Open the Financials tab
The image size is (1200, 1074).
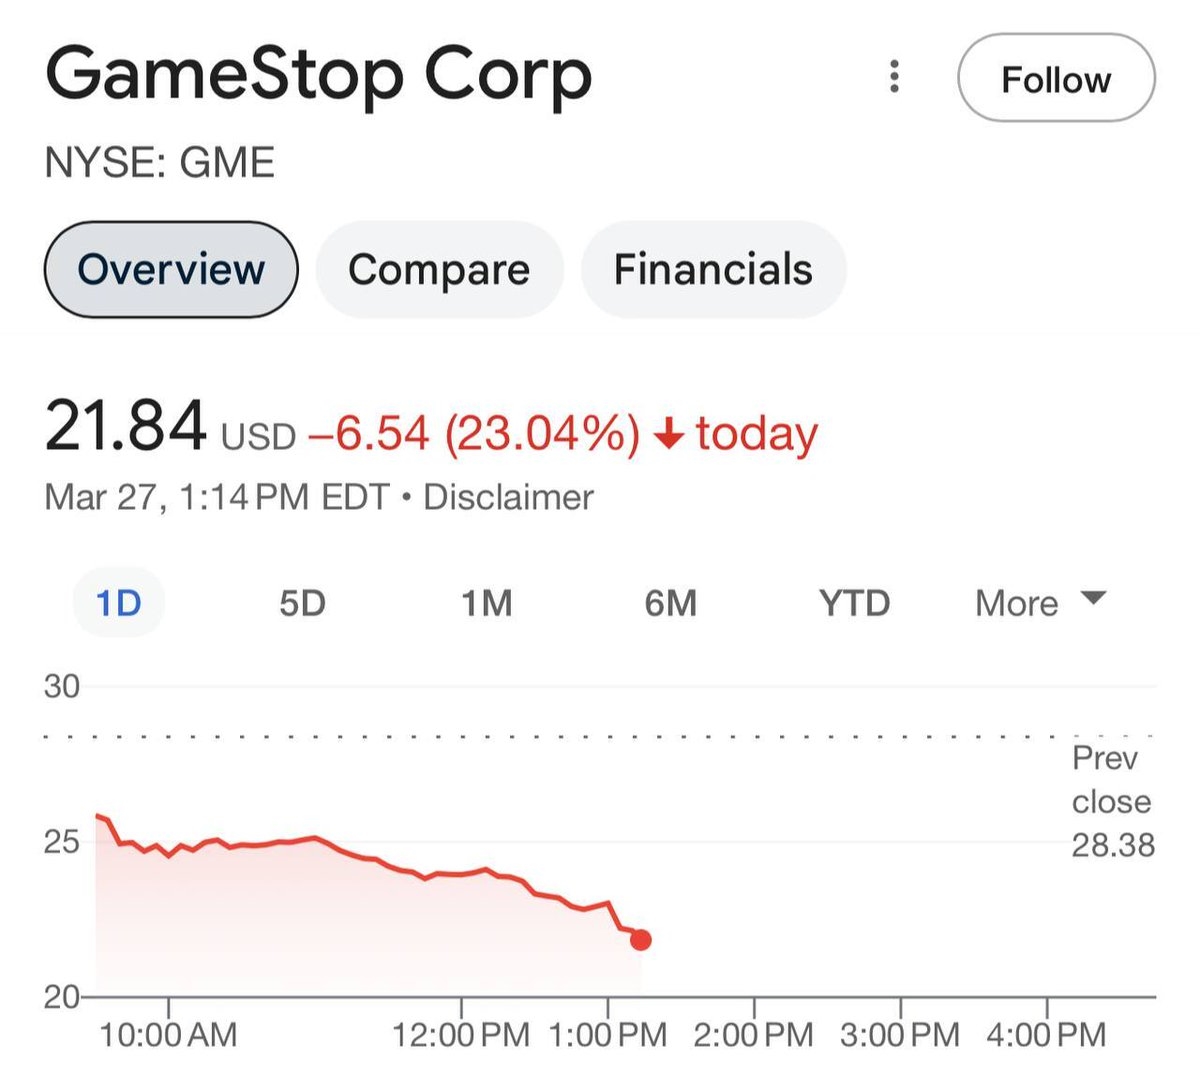713,269
